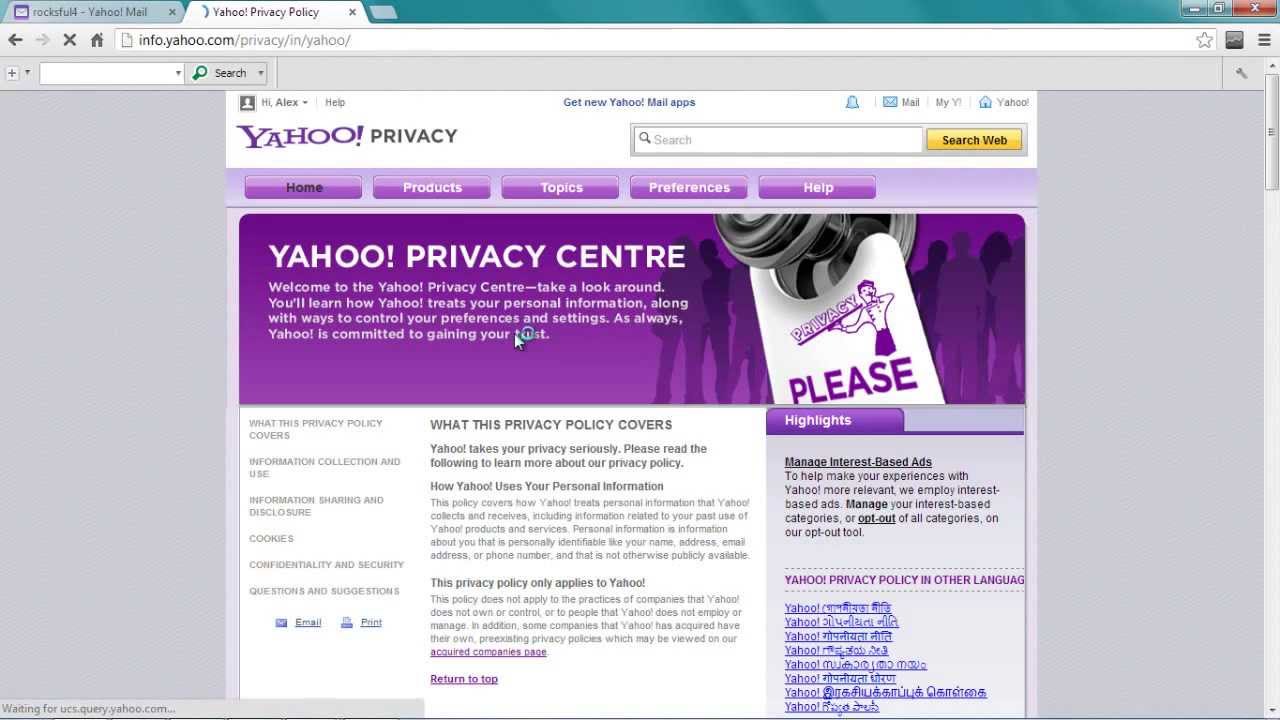Screen dimensions: 1280x720
Task: Go to browser home page icon
Action: coord(97,40)
